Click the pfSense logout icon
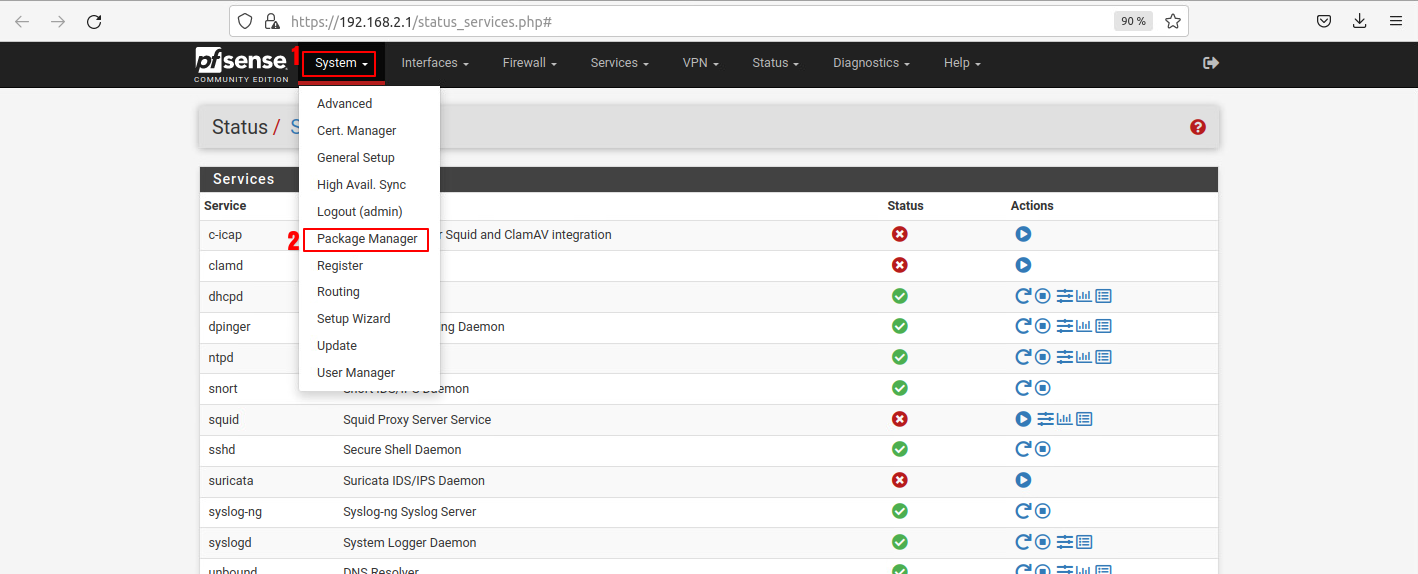 (1211, 63)
